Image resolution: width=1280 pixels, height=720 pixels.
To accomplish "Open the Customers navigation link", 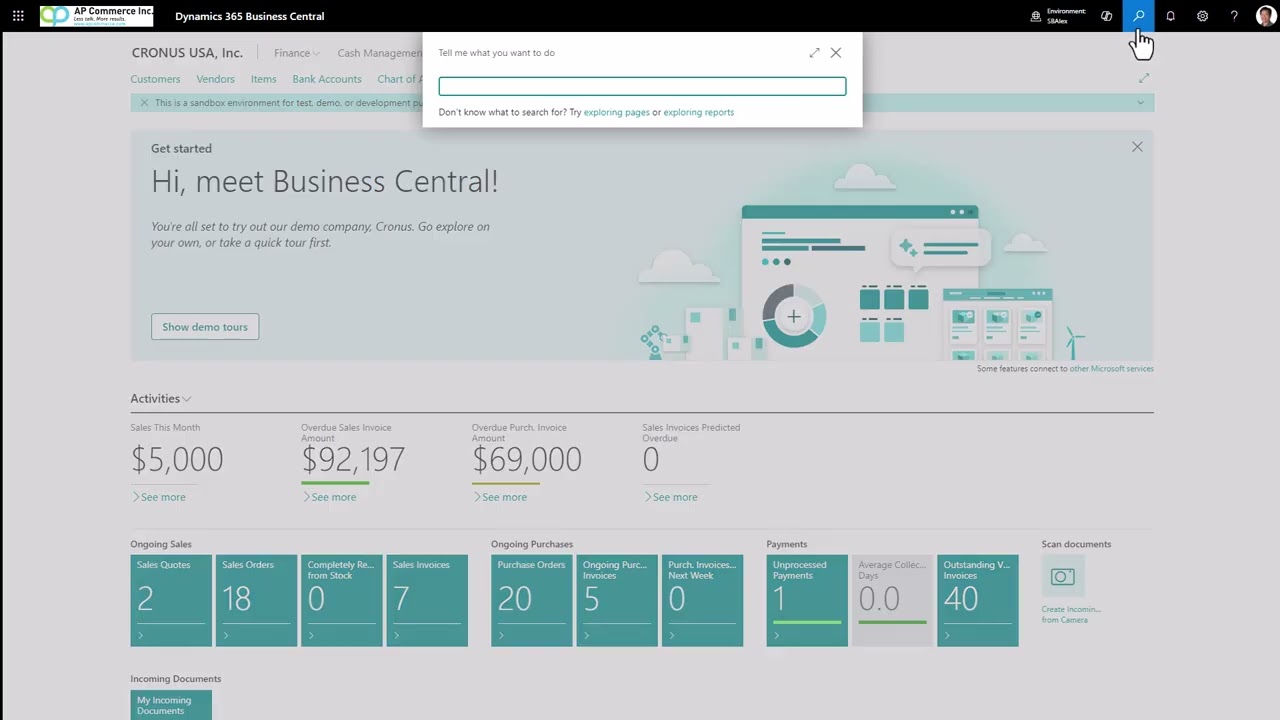I will (x=155, y=79).
